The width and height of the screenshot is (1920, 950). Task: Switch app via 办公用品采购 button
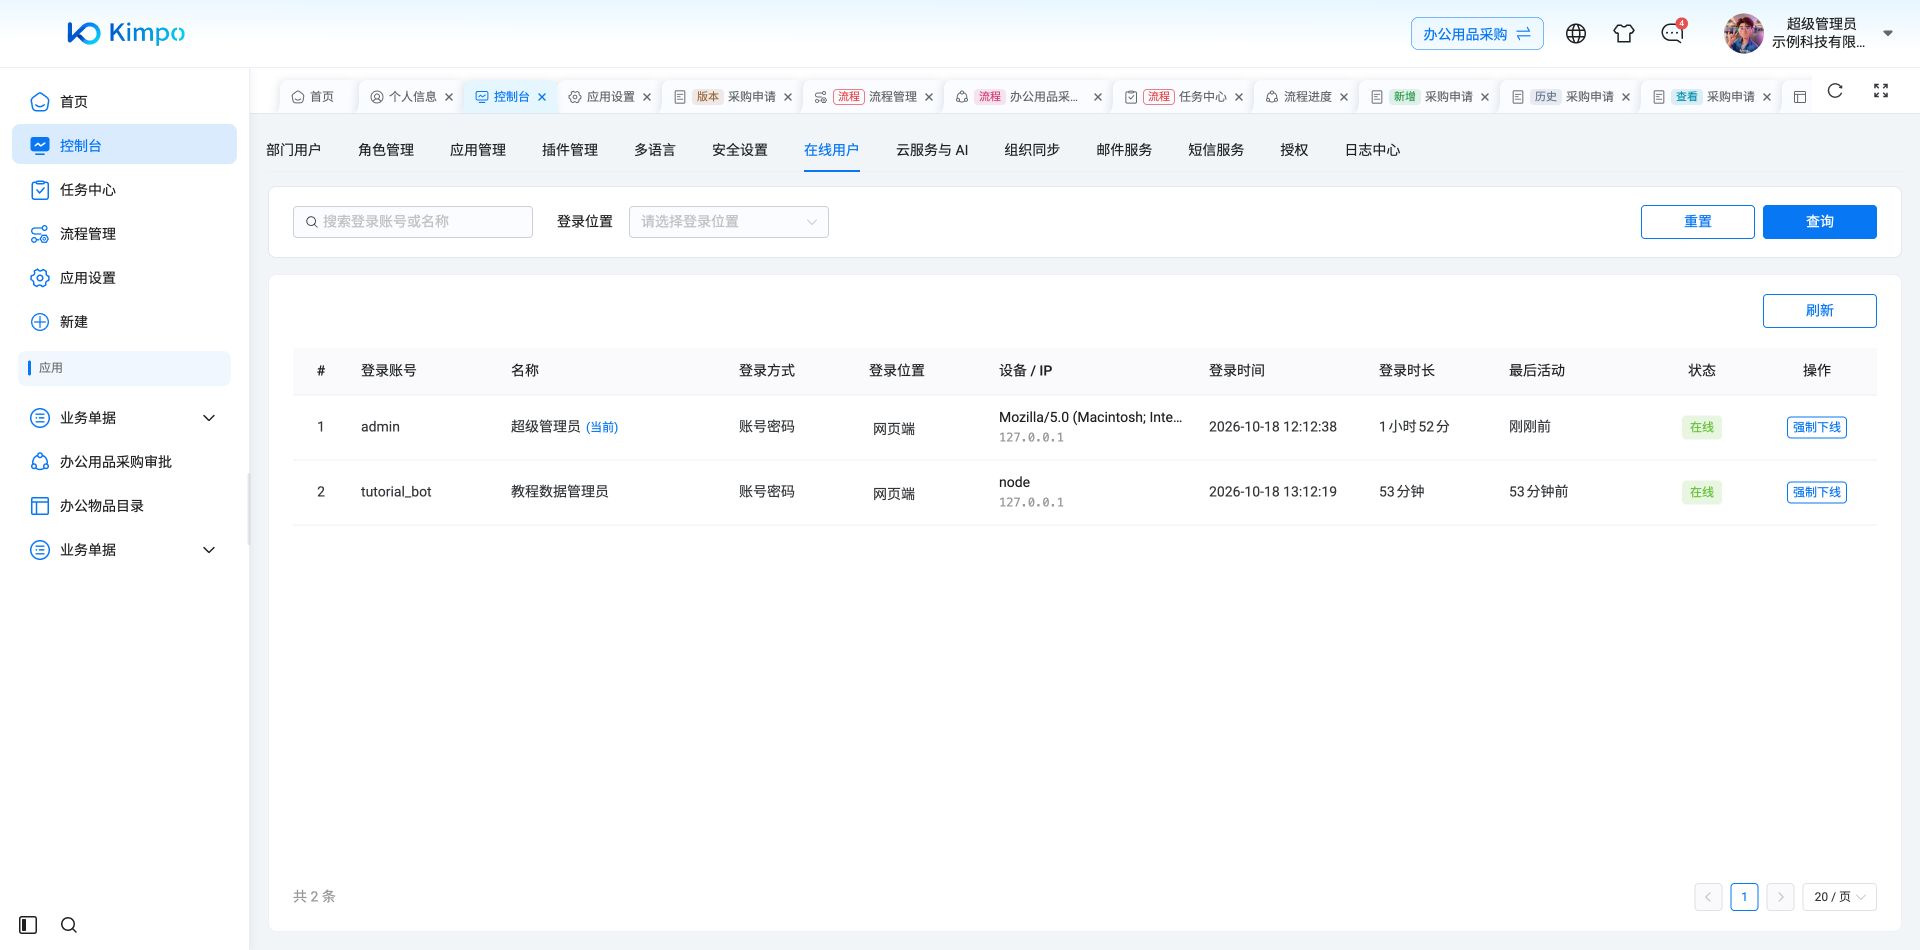(1477, 34)
